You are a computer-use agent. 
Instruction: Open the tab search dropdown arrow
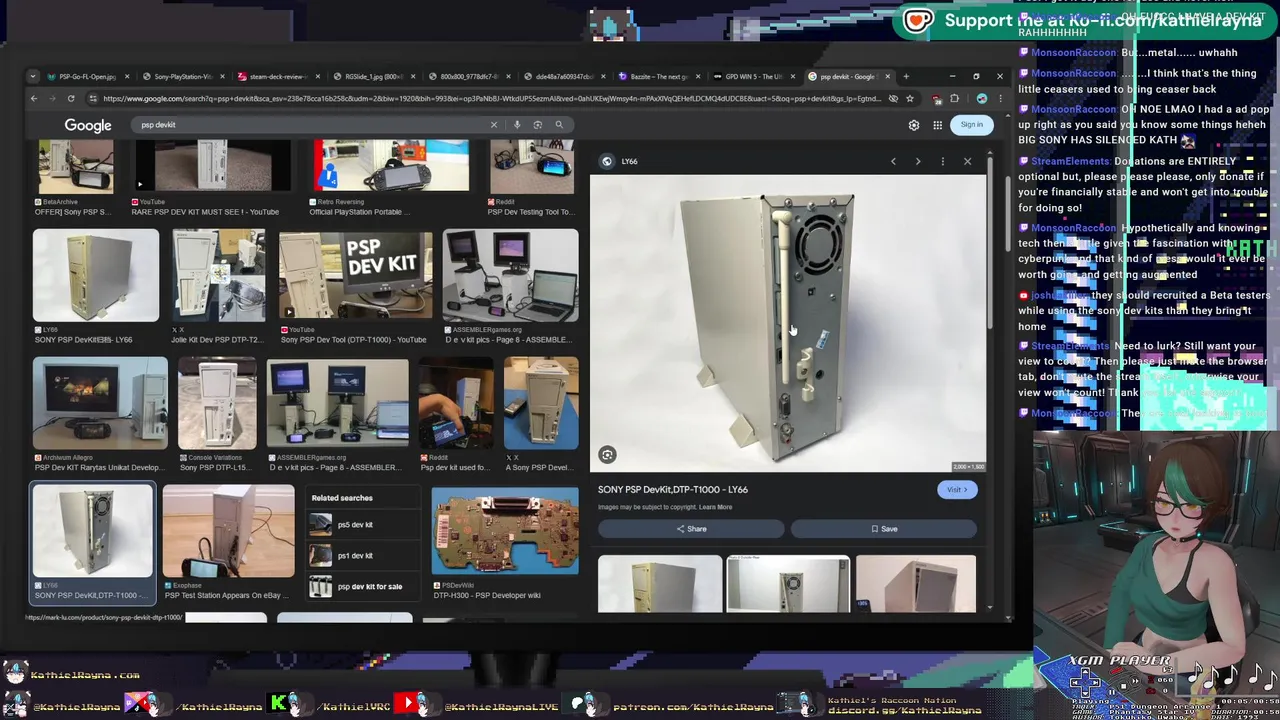(x=33, y=76)
